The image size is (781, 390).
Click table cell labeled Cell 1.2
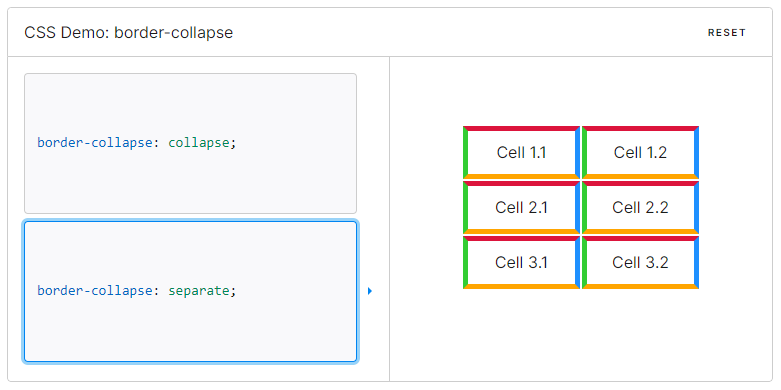pyautogui.click(x=640, y=152)
